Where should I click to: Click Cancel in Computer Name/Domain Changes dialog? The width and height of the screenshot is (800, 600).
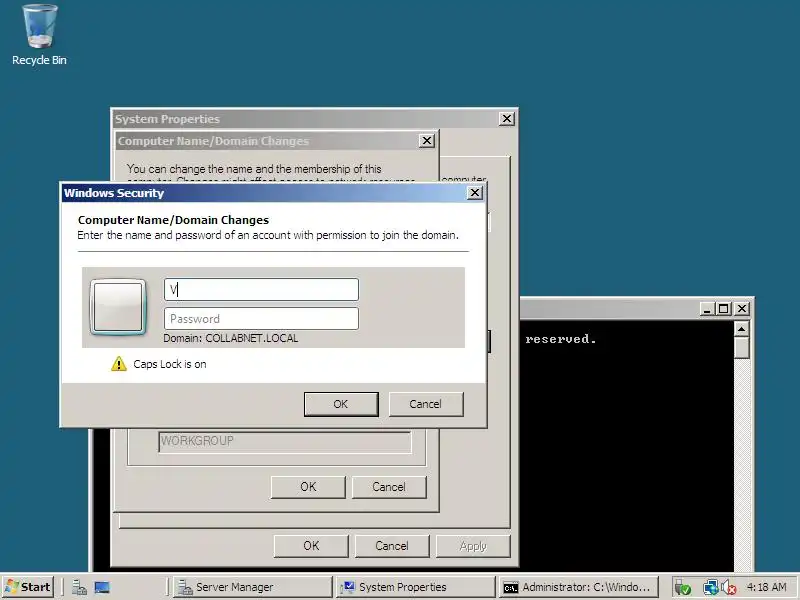click(x=389, y=487)
